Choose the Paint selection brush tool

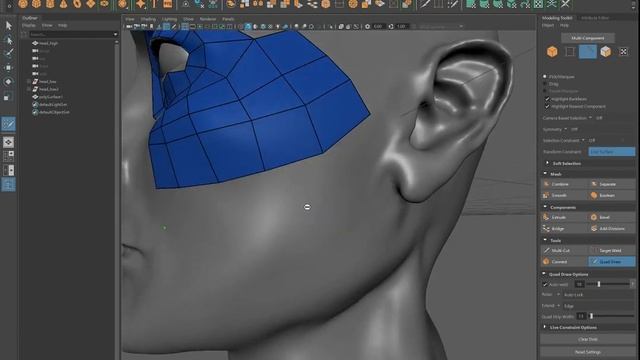(x=9, y=53)
